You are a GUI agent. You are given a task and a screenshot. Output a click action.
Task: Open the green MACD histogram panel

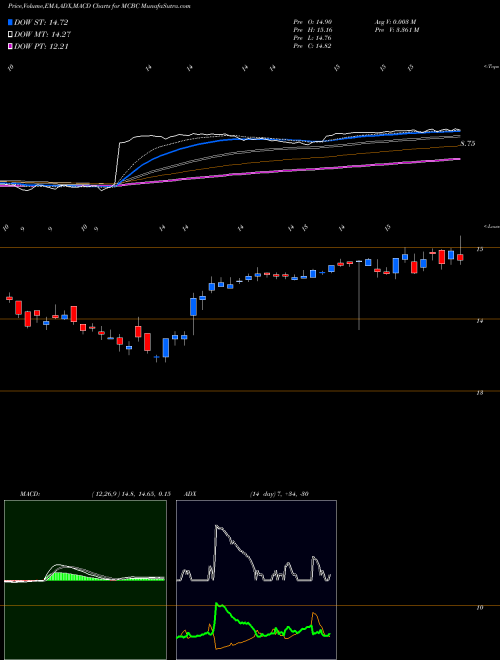click(85, 580)
